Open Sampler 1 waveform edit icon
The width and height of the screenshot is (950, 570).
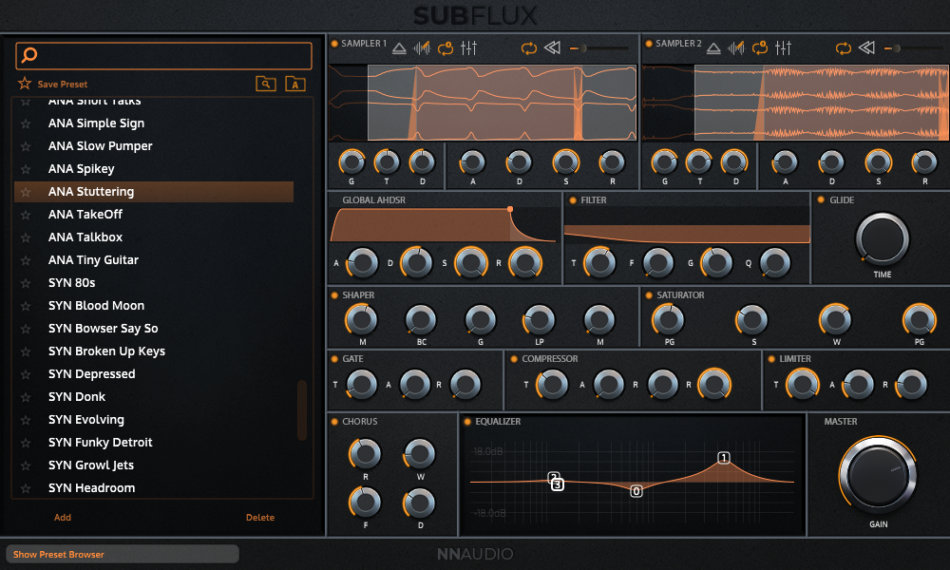422,48
